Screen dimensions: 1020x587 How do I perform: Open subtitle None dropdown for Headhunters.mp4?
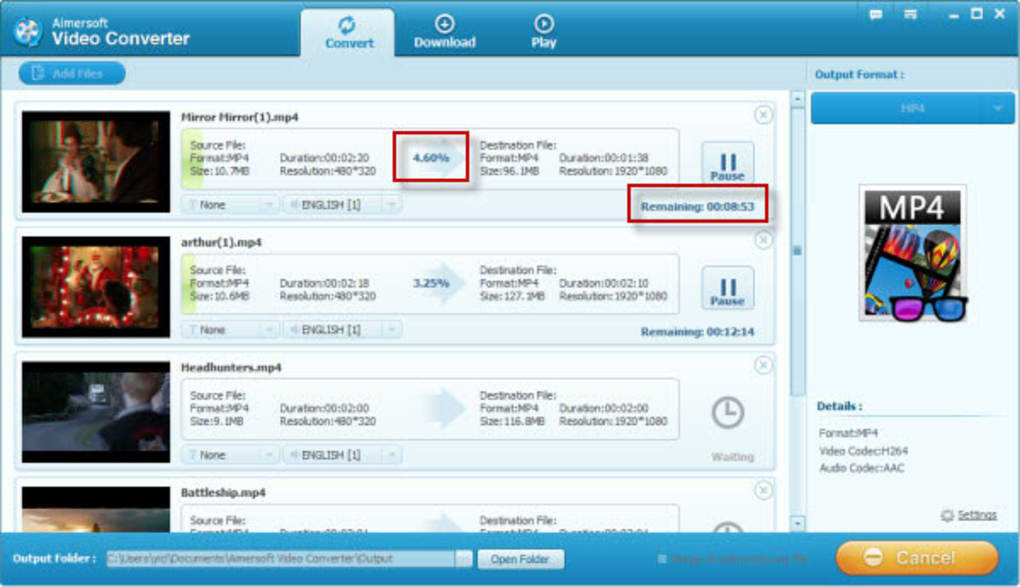pyautogui.click(x=230, y=455)
